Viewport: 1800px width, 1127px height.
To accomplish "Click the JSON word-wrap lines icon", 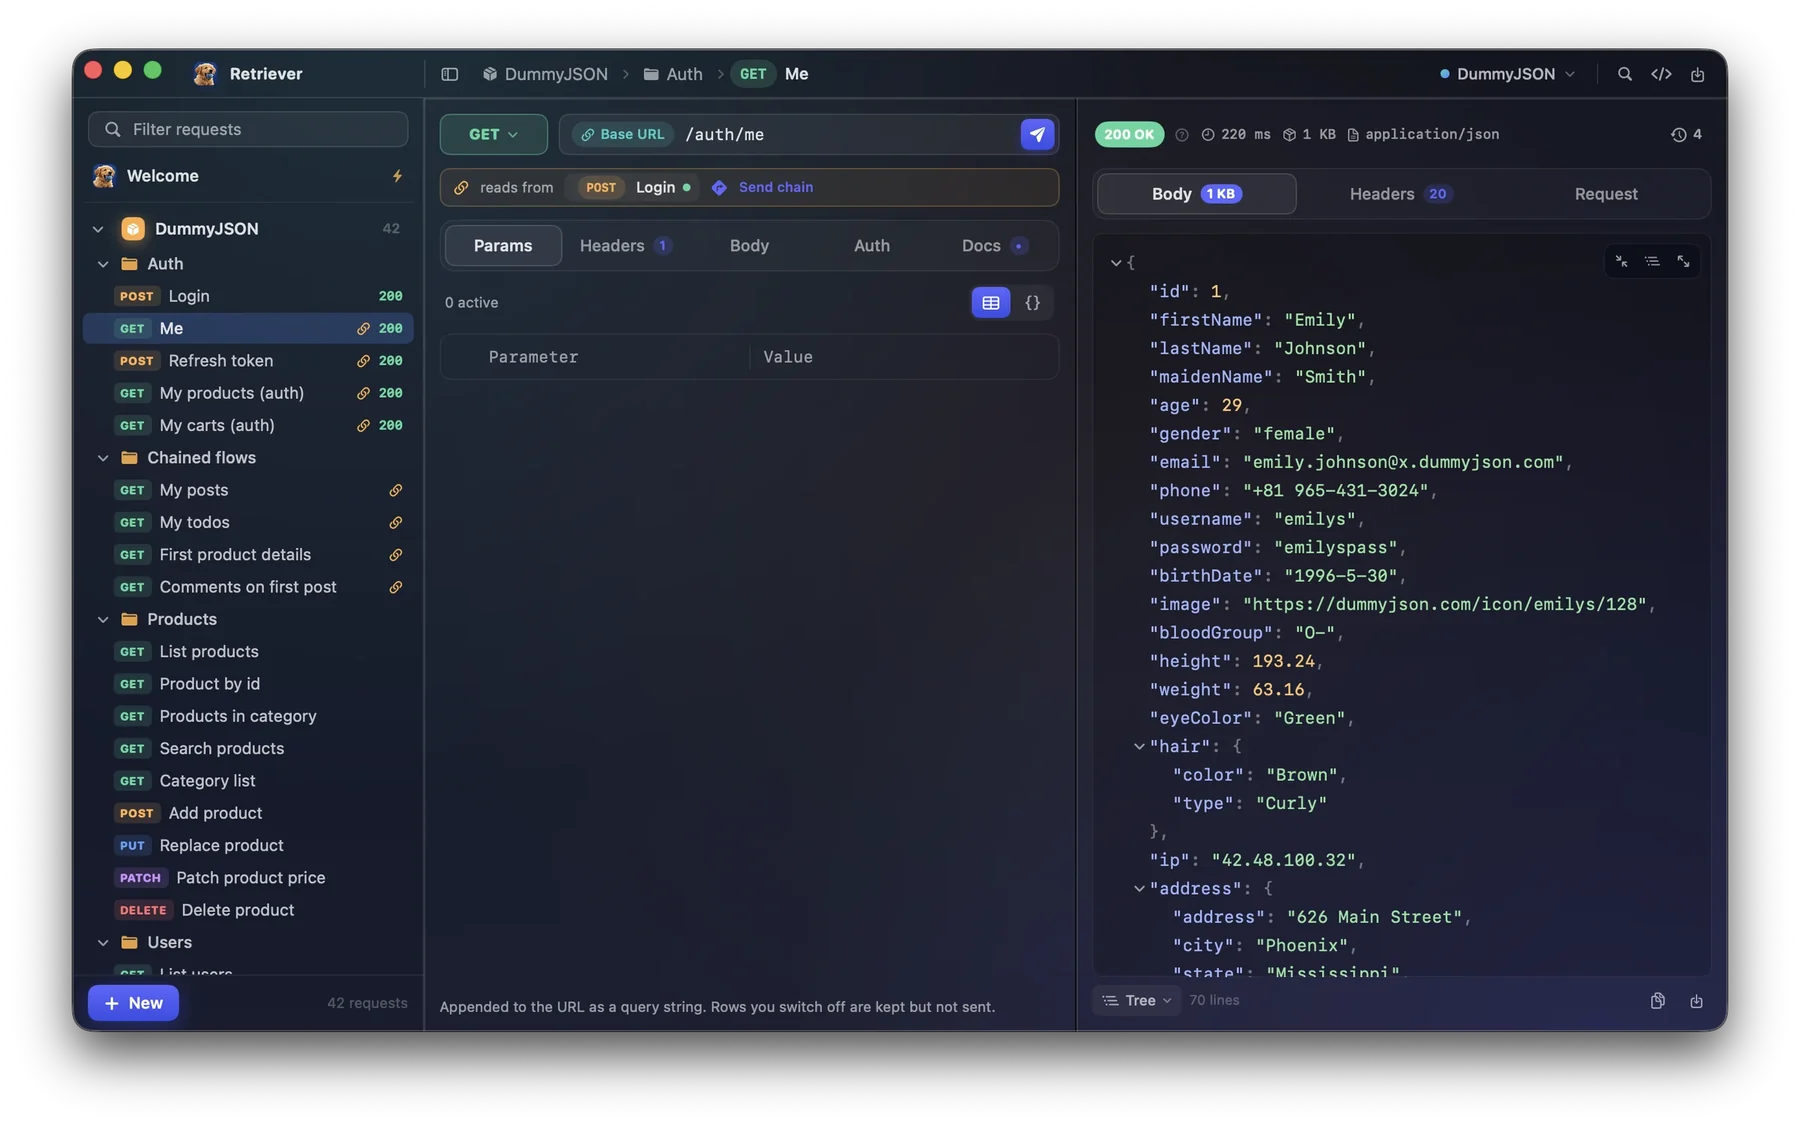I will [x=1652, y=261].
